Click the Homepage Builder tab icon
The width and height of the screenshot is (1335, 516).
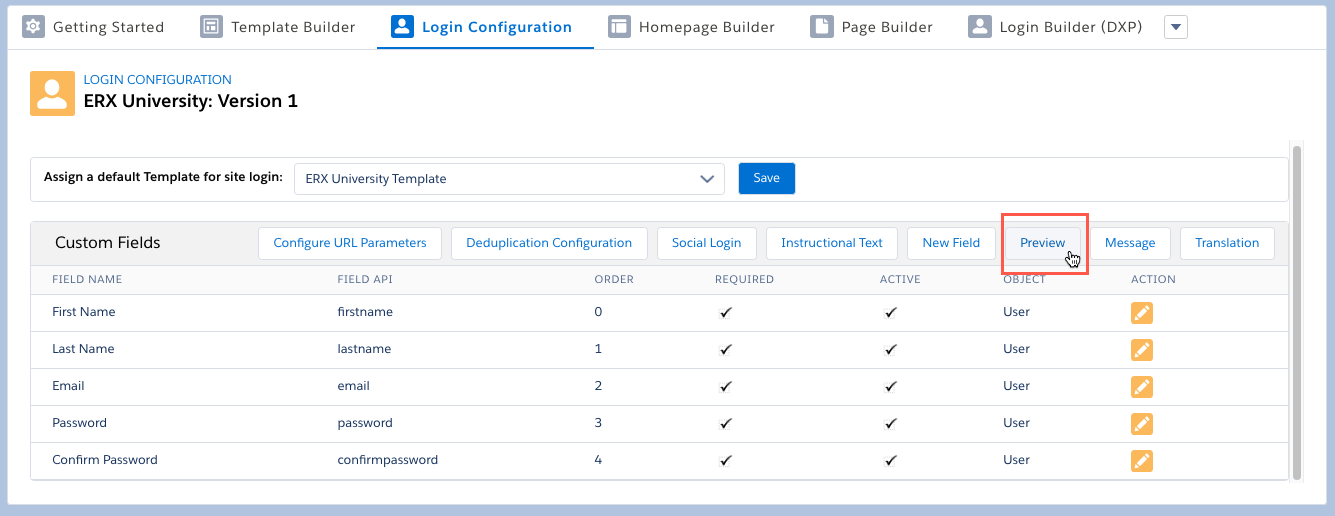620,27
